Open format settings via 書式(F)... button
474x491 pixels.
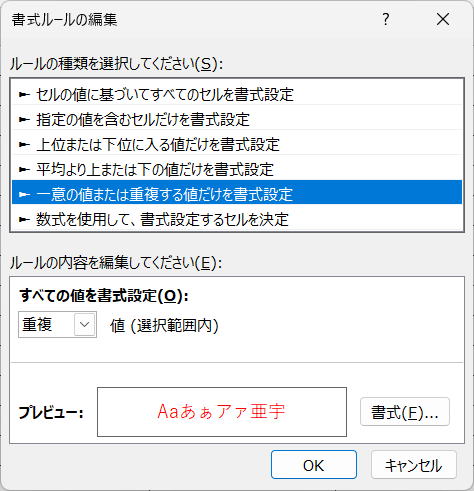point(405,412)
